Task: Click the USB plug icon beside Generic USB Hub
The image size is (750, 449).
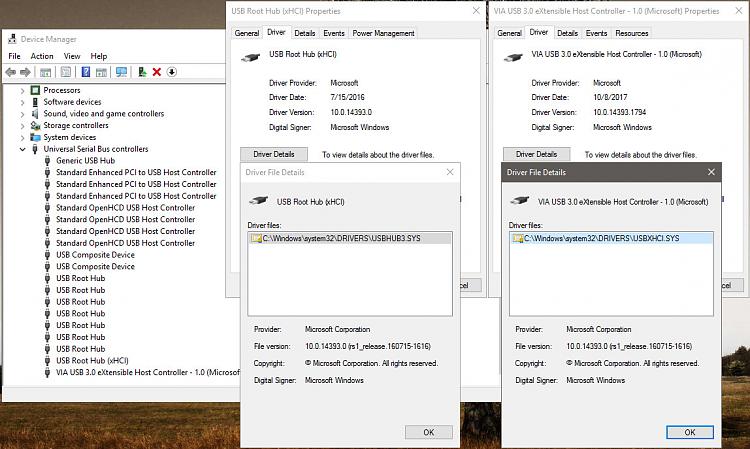Action: tap(47, 161)
